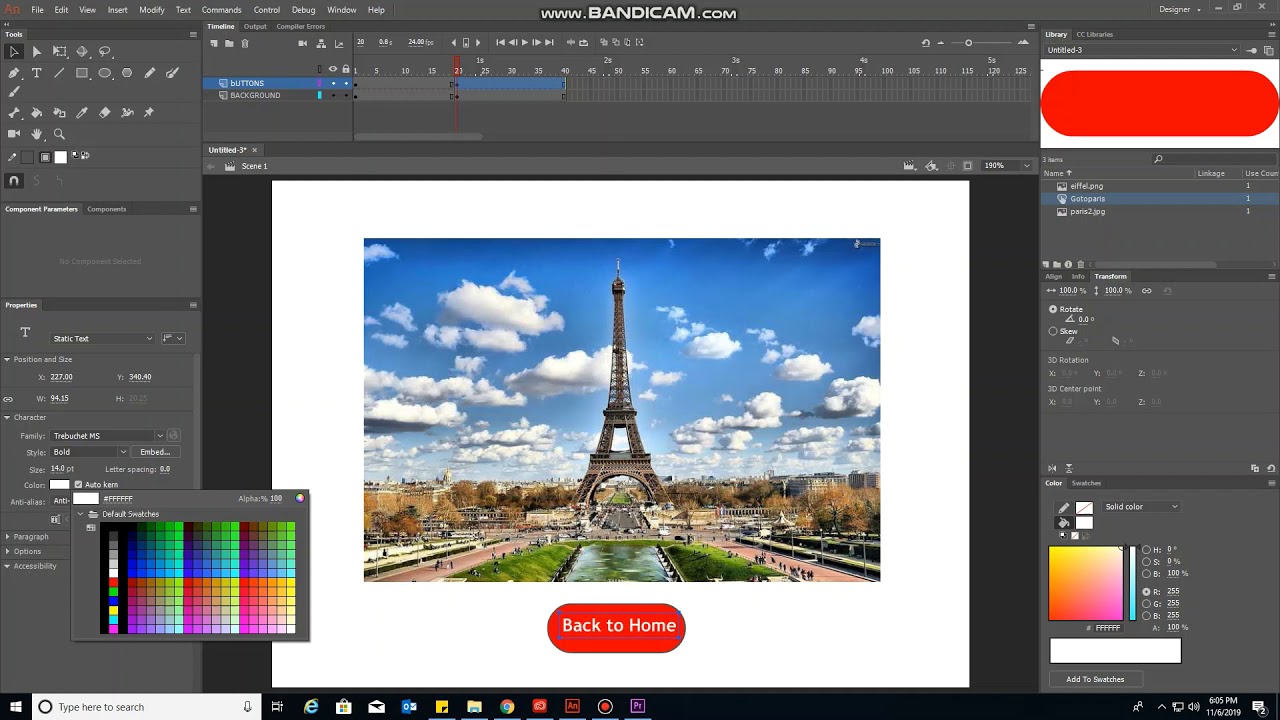The width and height of the screenshot is (1280, 720).
Task: Switch to the Swatches tab
Action: (1086, 483)
